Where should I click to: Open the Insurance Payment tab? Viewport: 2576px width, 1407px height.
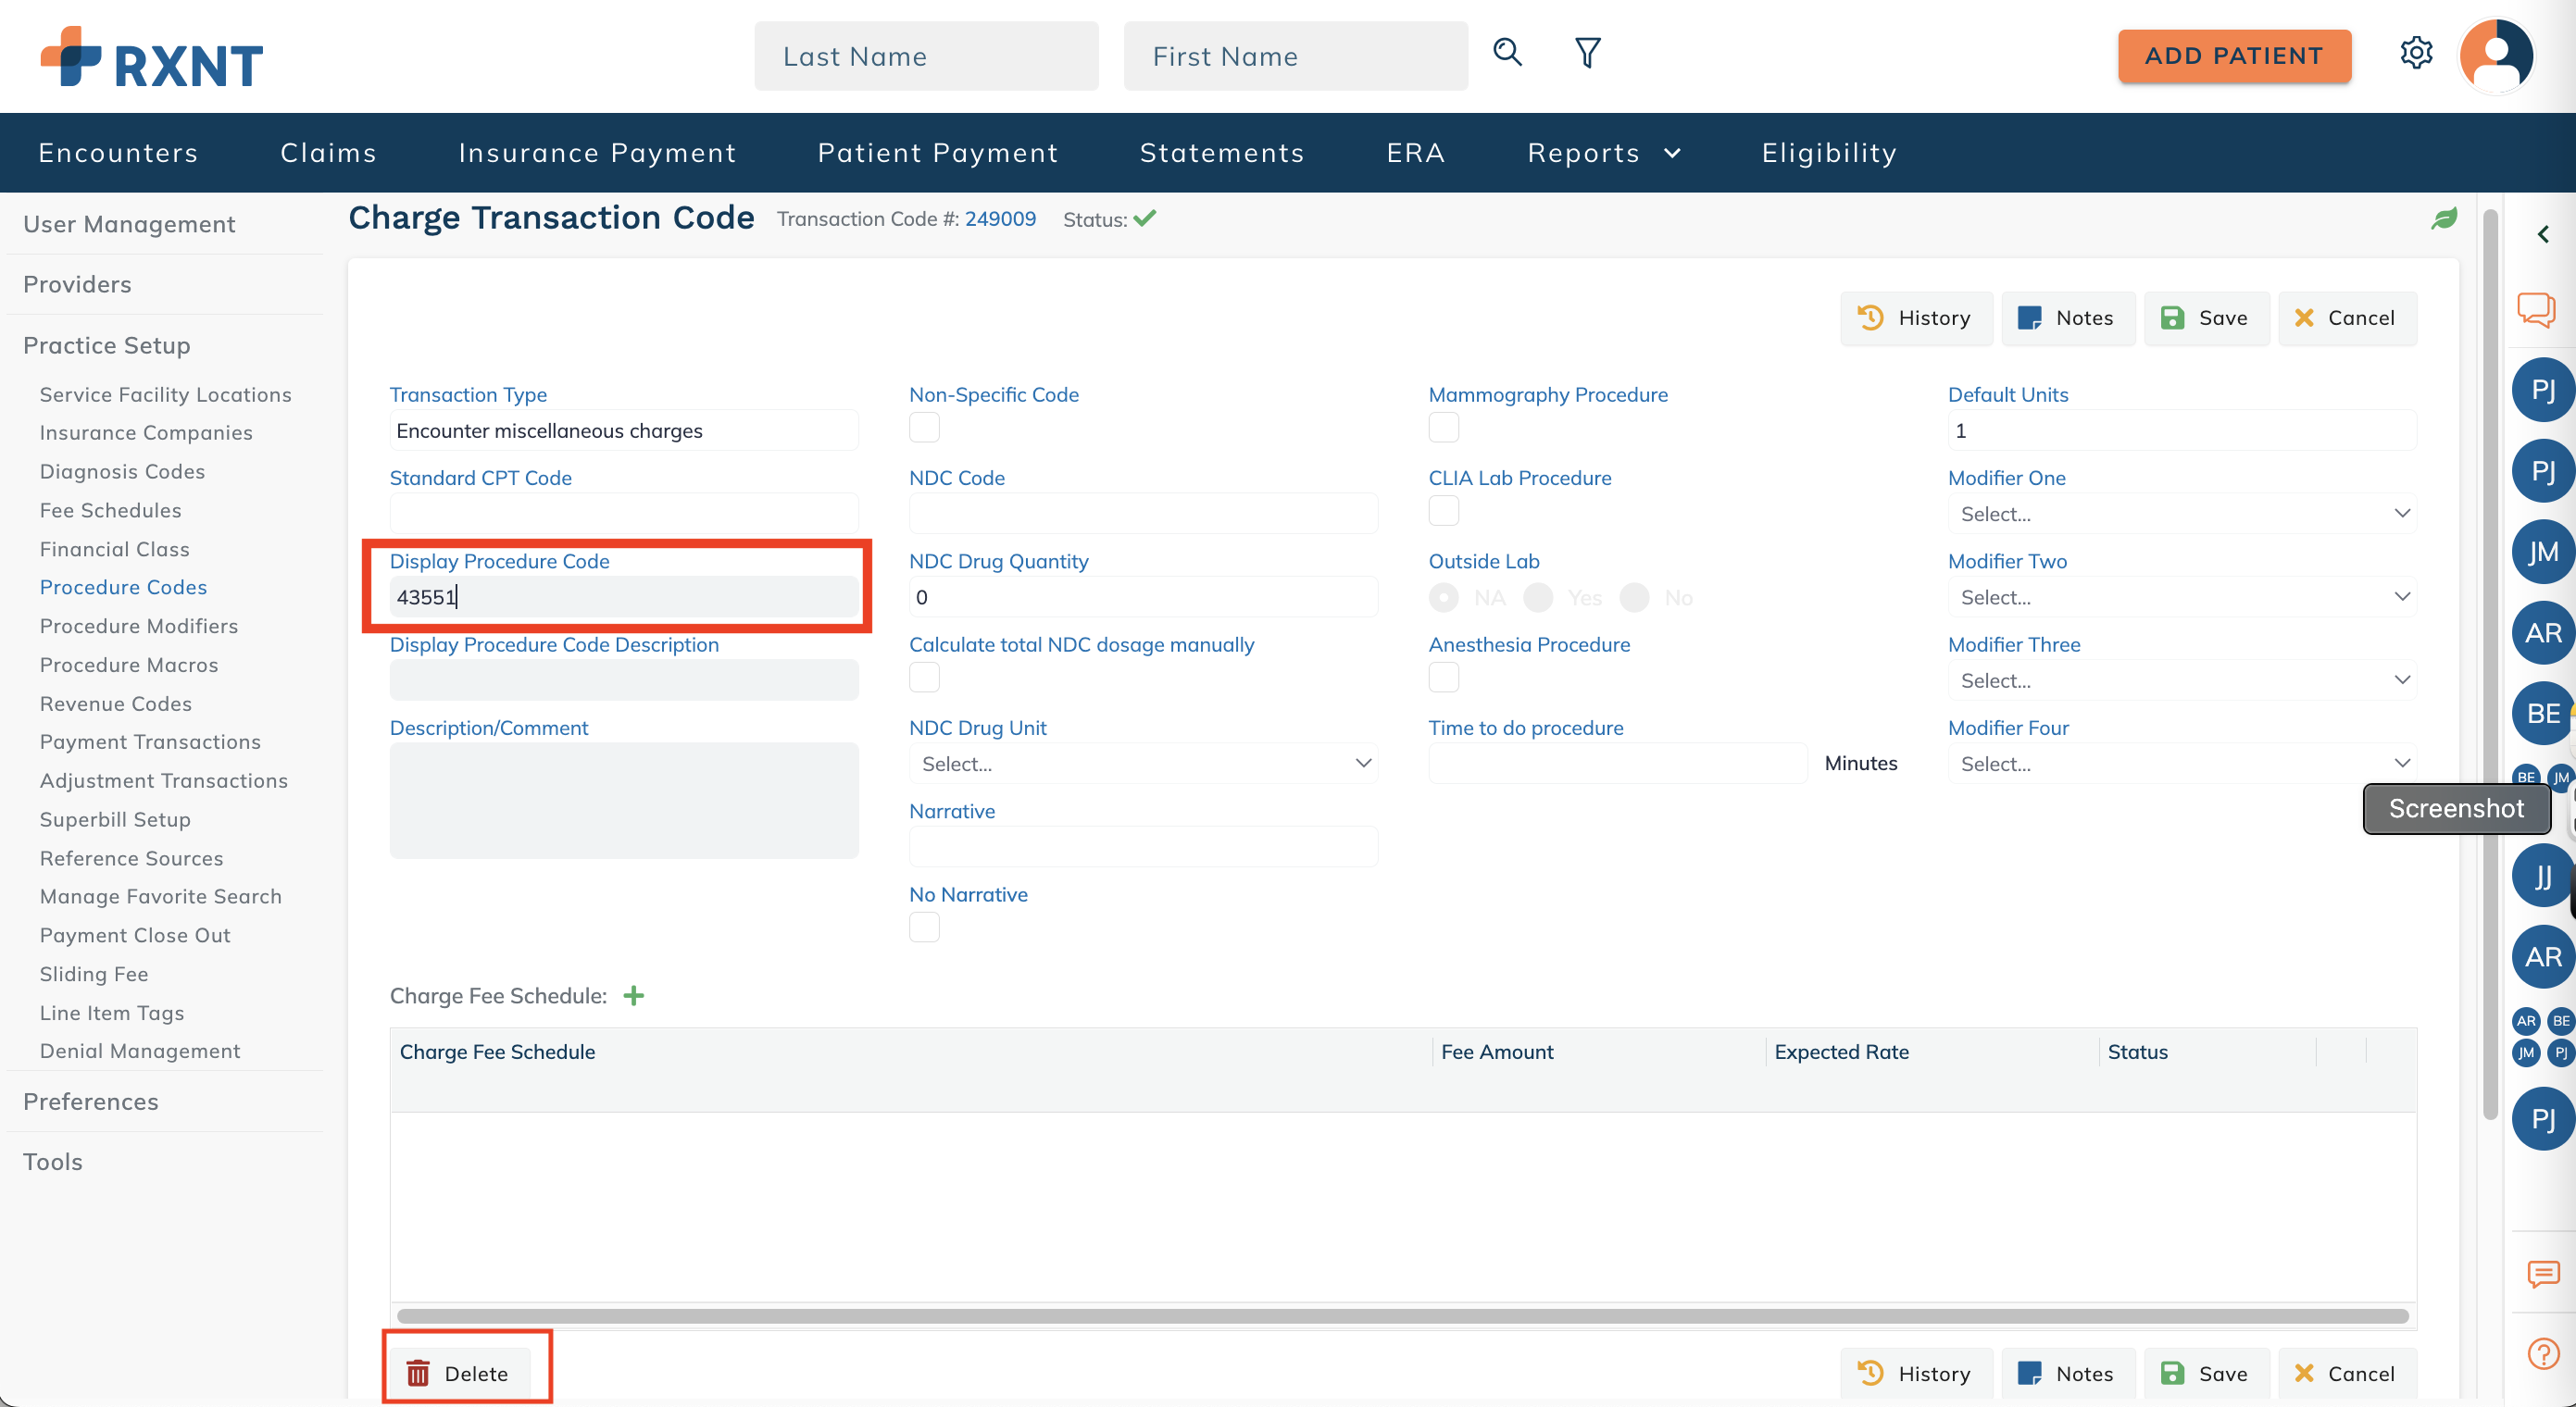tap(597, 153)
